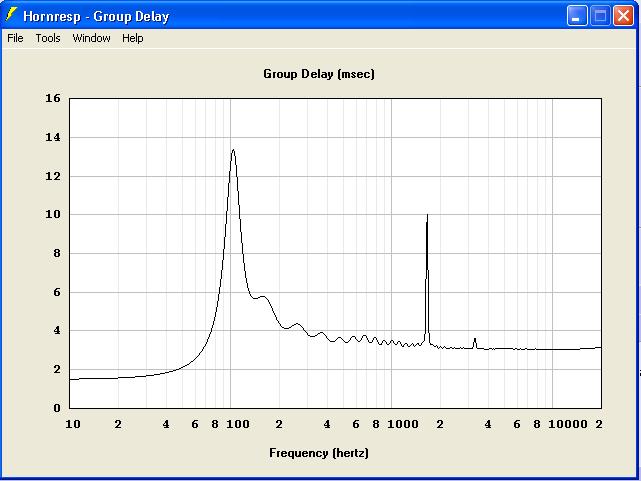This screenshot has width=641, height=481.
Task: Click the 'Hornresp - Group Delay' window title text
Action: 96,16
